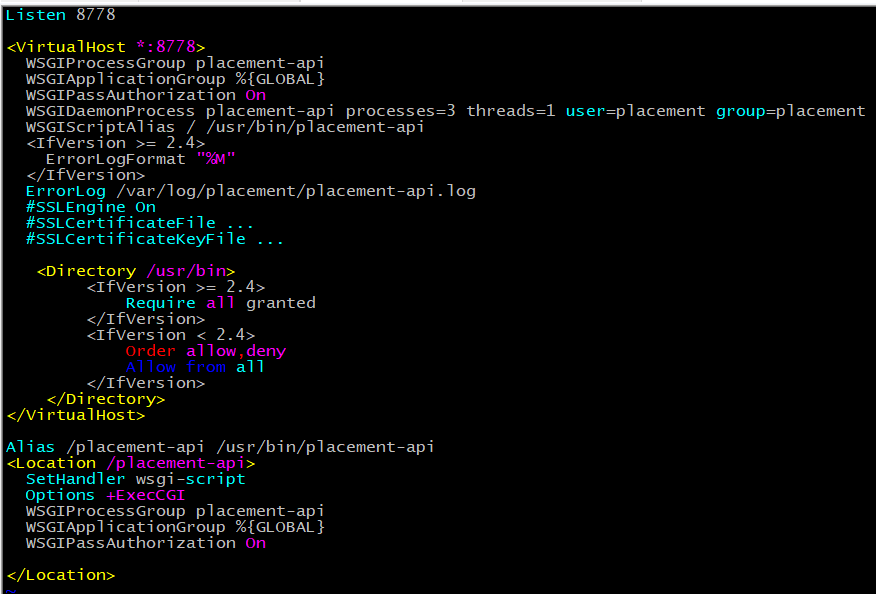This screenshot has width=876, height=594.
Task: Click the 'Listen 8778' line
Action: tap(60, 15)
